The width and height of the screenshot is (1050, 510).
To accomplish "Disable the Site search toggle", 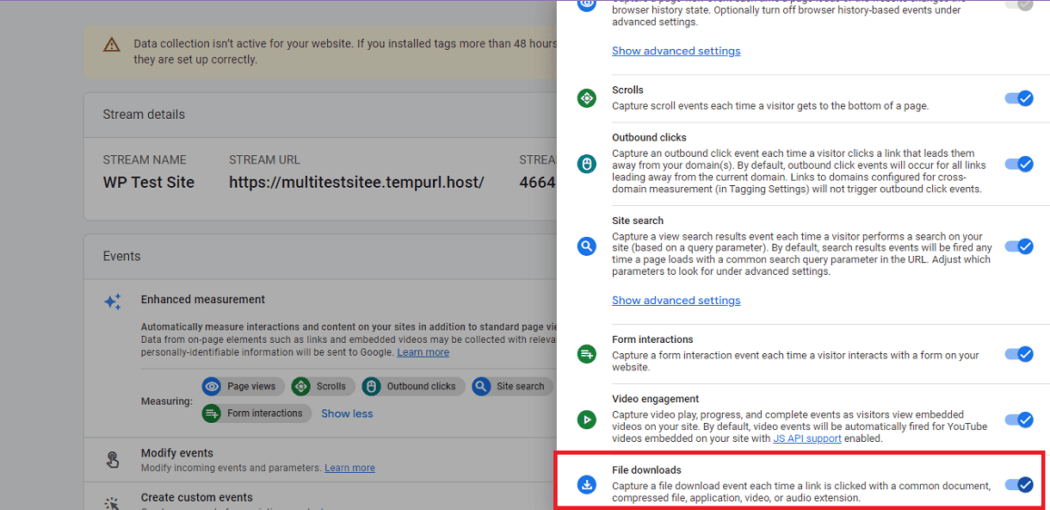I will click(1019, 246).
